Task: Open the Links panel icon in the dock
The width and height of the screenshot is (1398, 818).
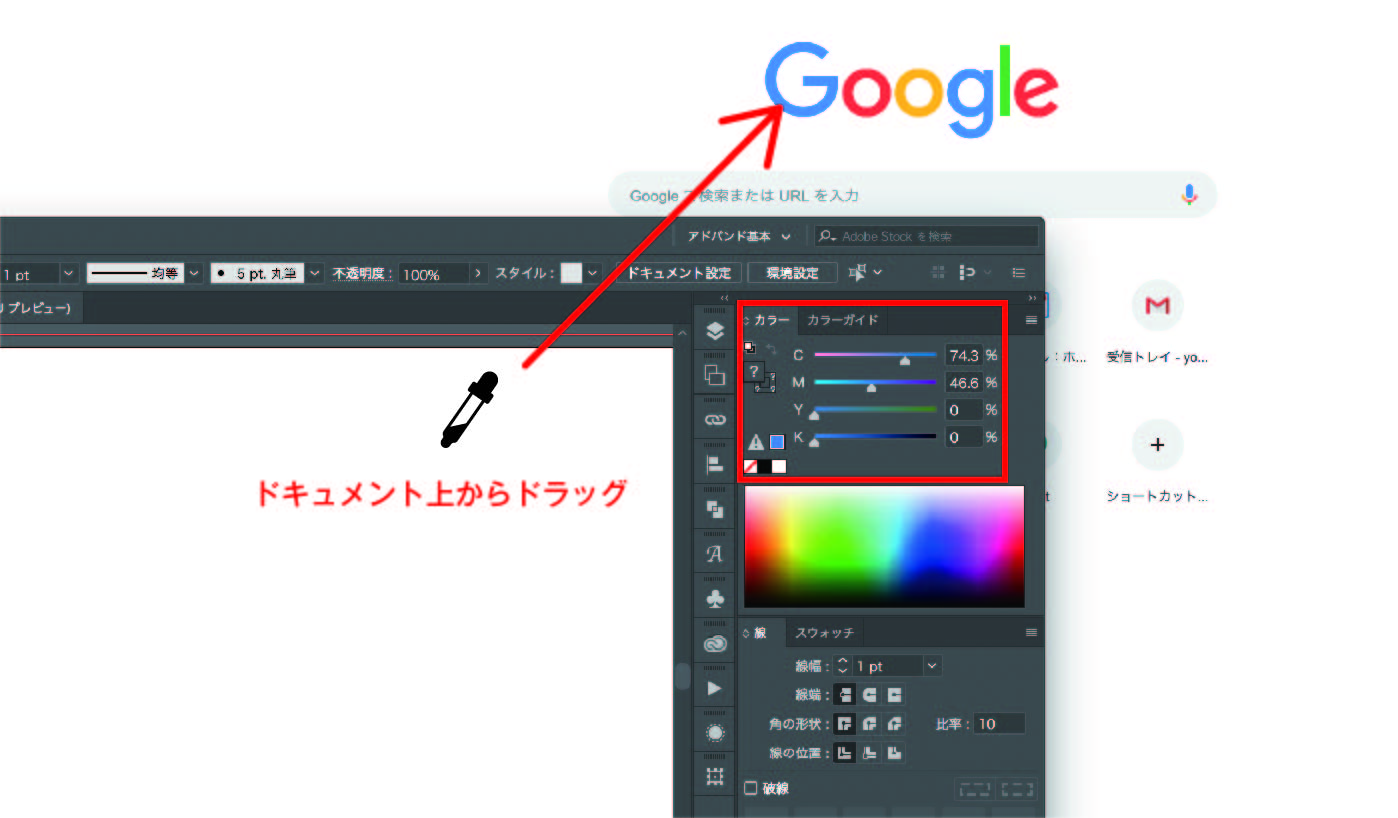Action: point(714,420)
